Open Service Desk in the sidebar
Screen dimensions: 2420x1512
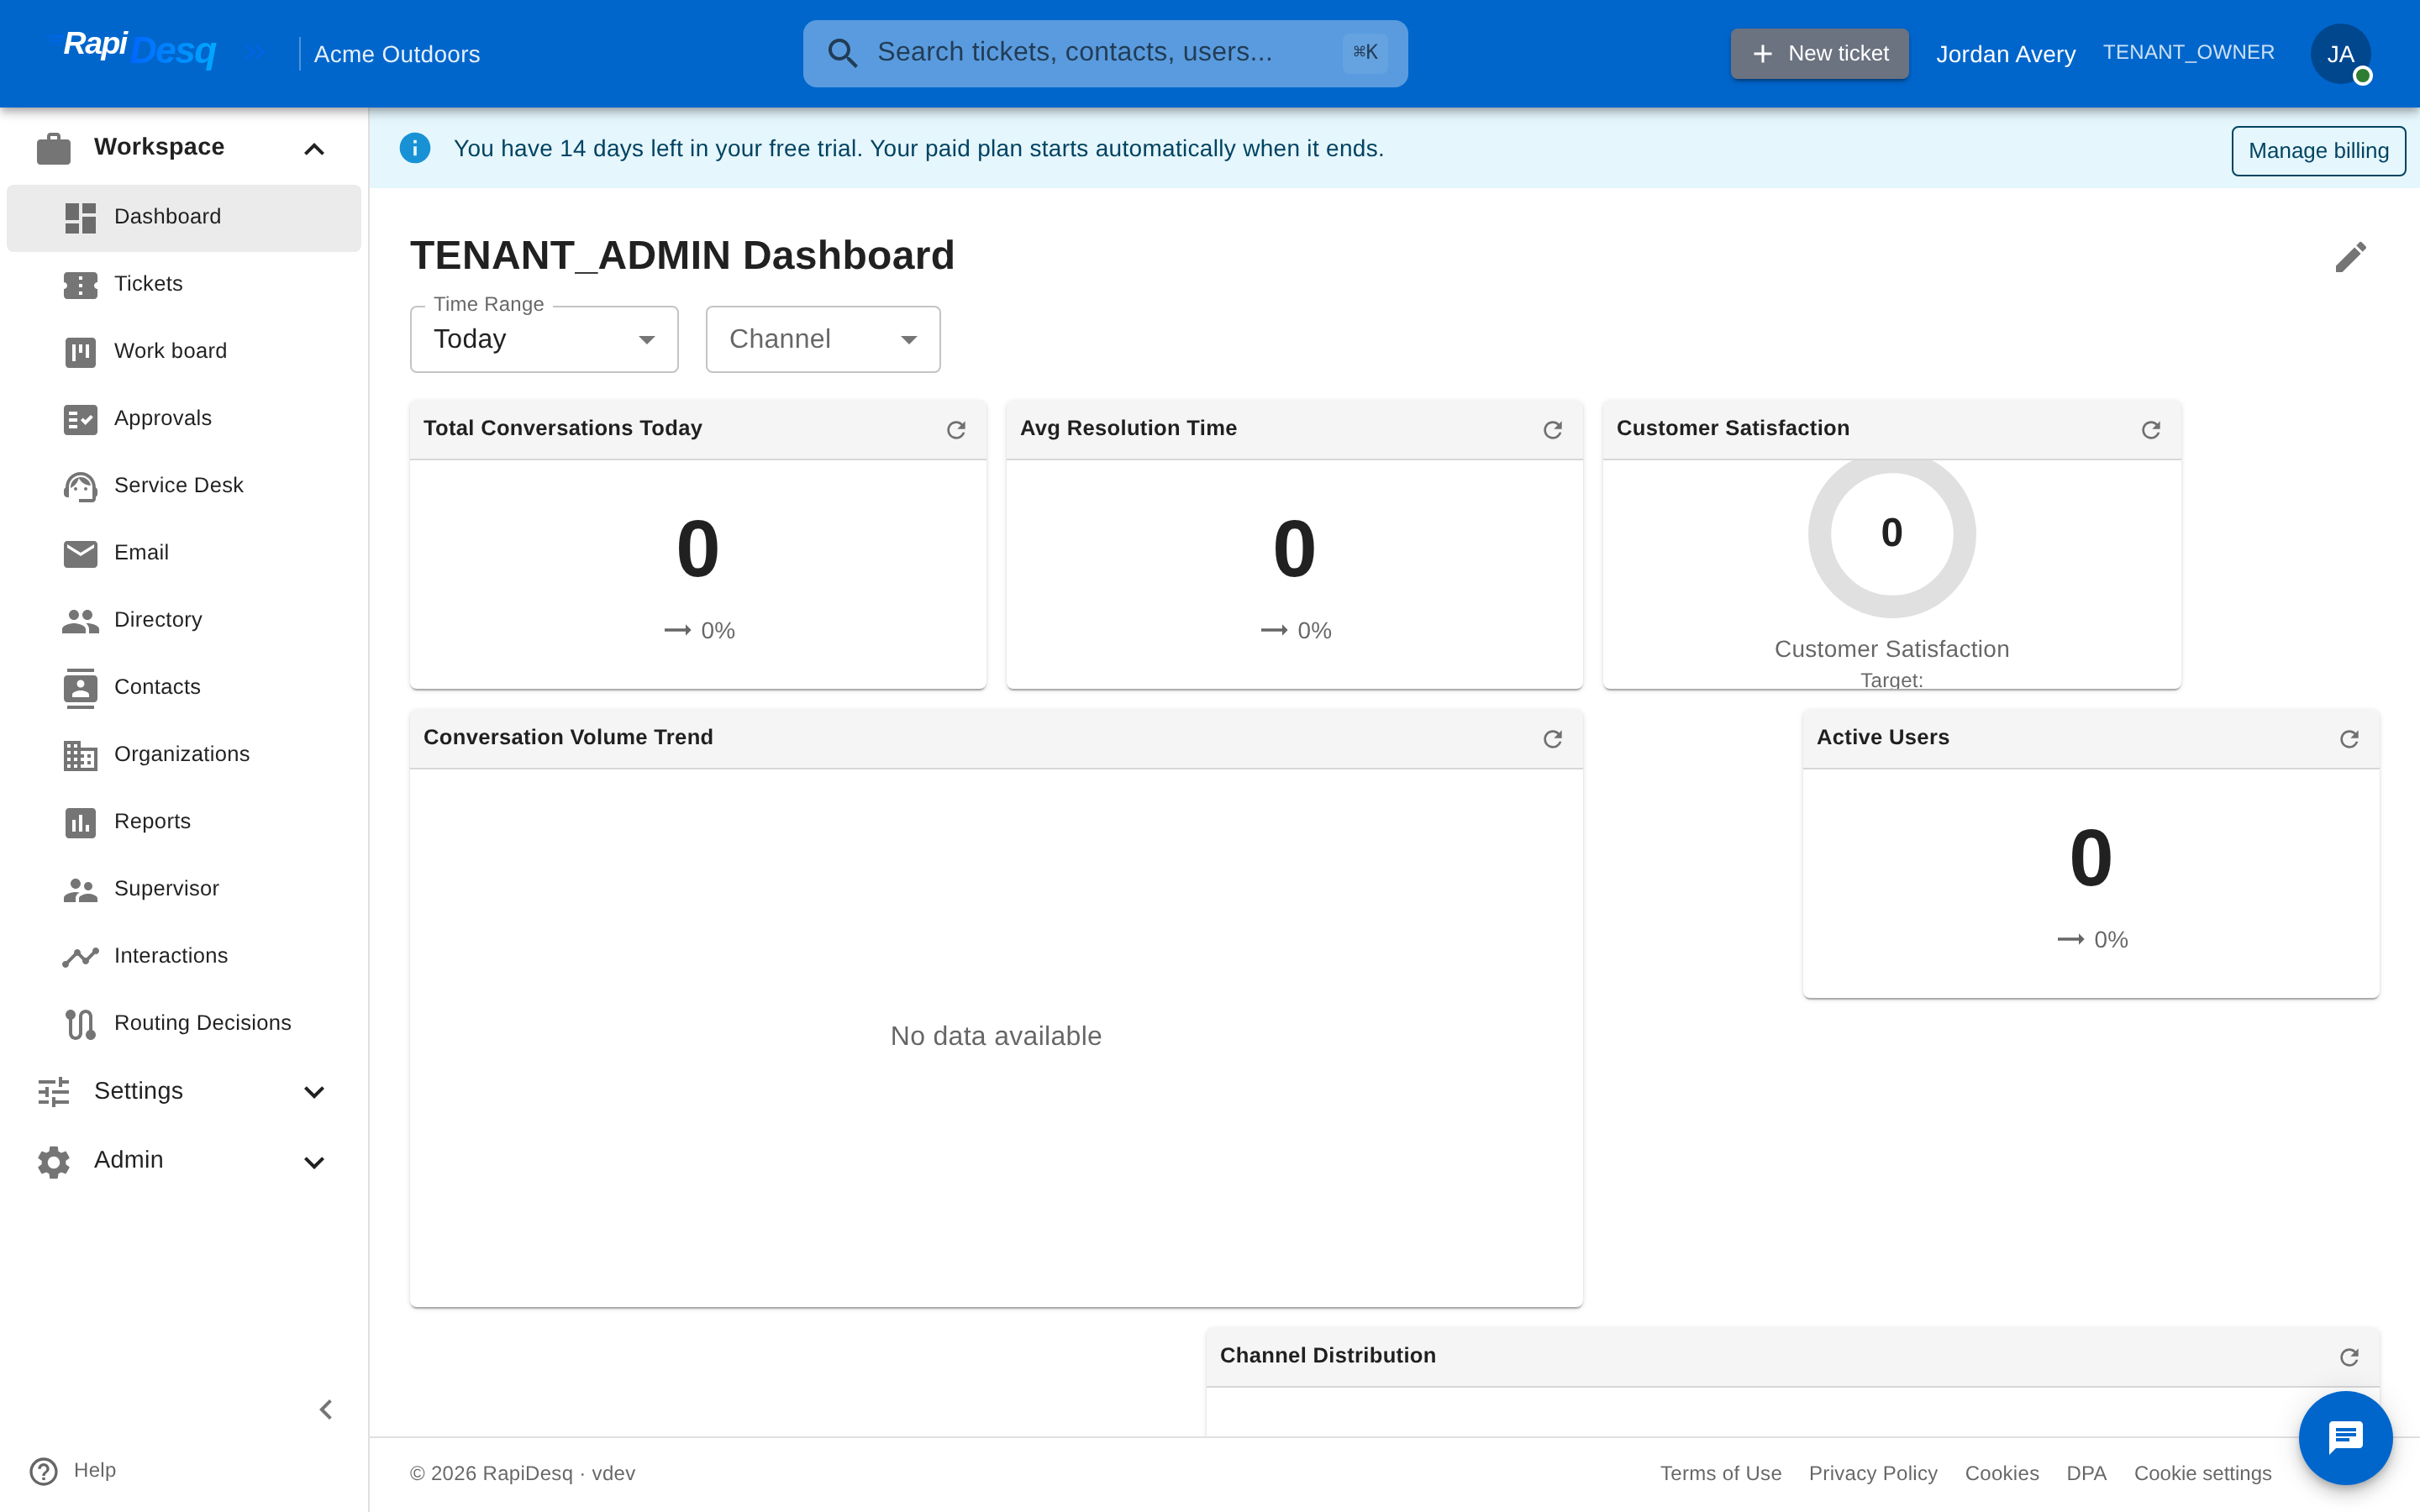pyautogui.click(x=184, y=486)
